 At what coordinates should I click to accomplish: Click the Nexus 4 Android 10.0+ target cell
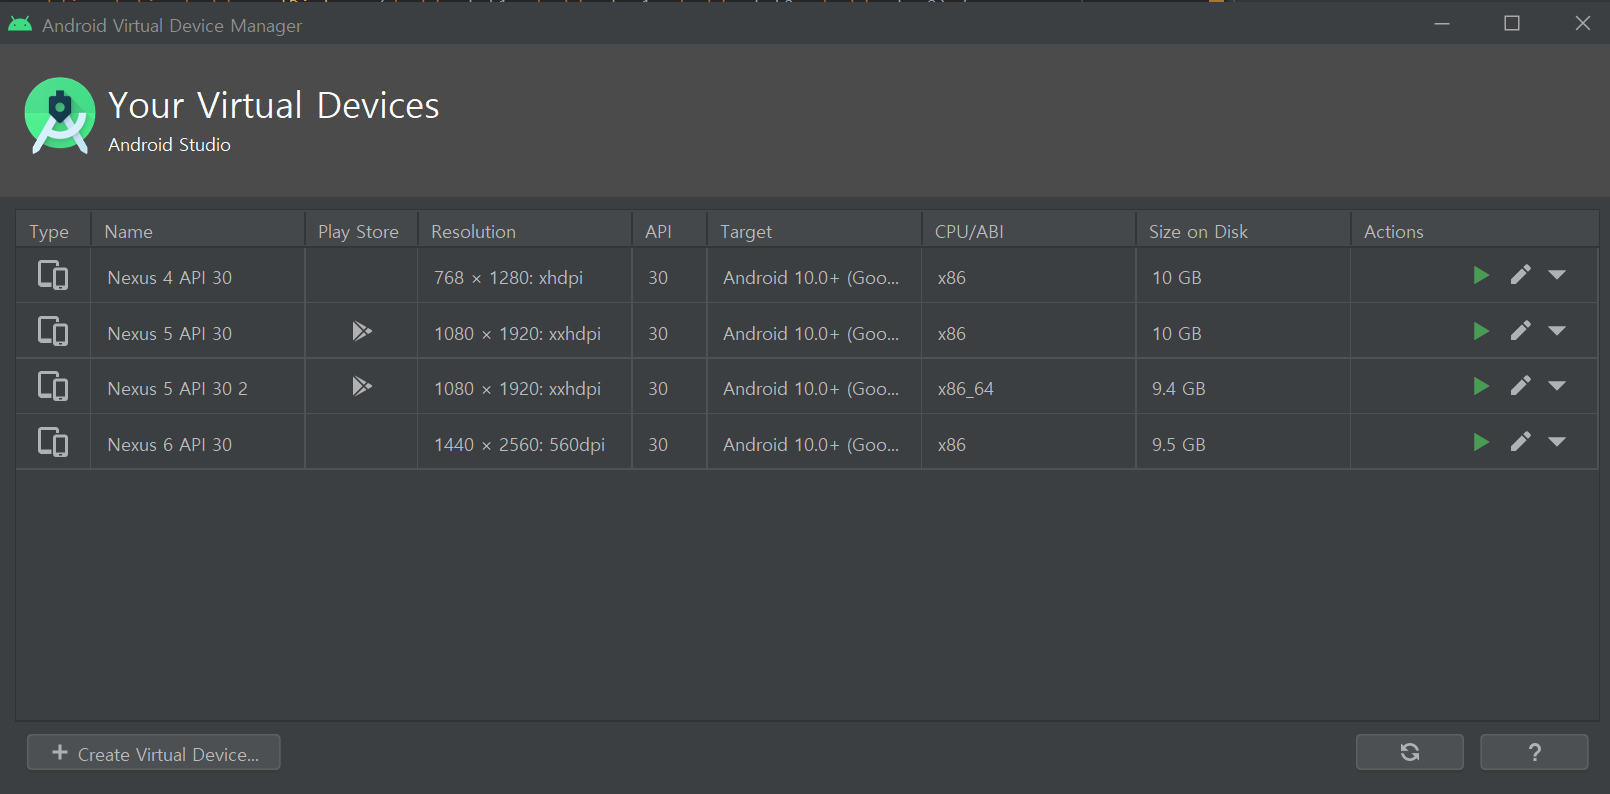point(814,277)
